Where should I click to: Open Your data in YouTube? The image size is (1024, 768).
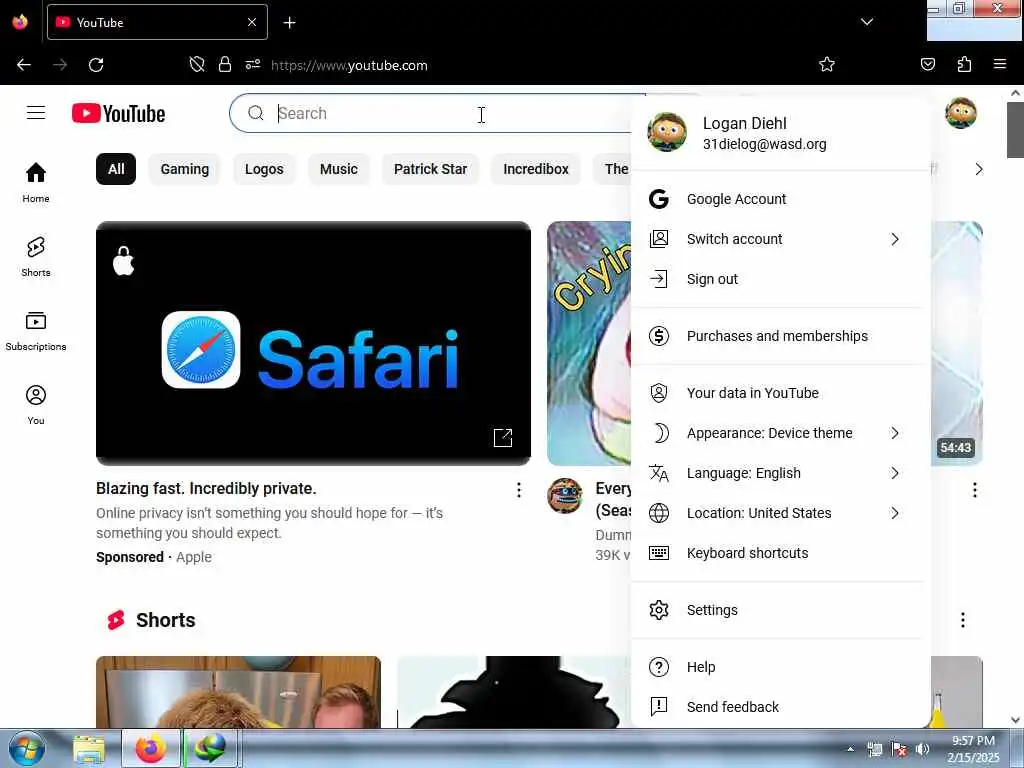pos(780,393)
